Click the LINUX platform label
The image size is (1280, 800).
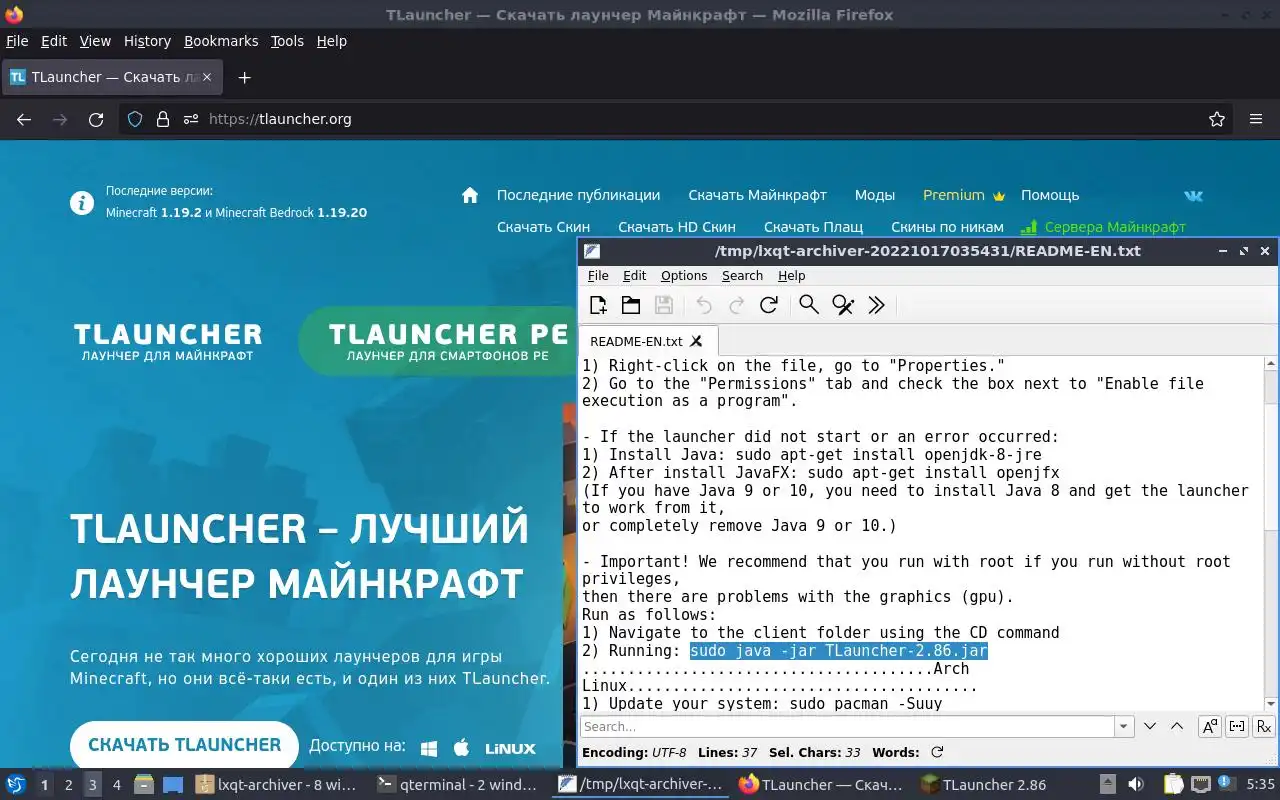click(511, 748)
